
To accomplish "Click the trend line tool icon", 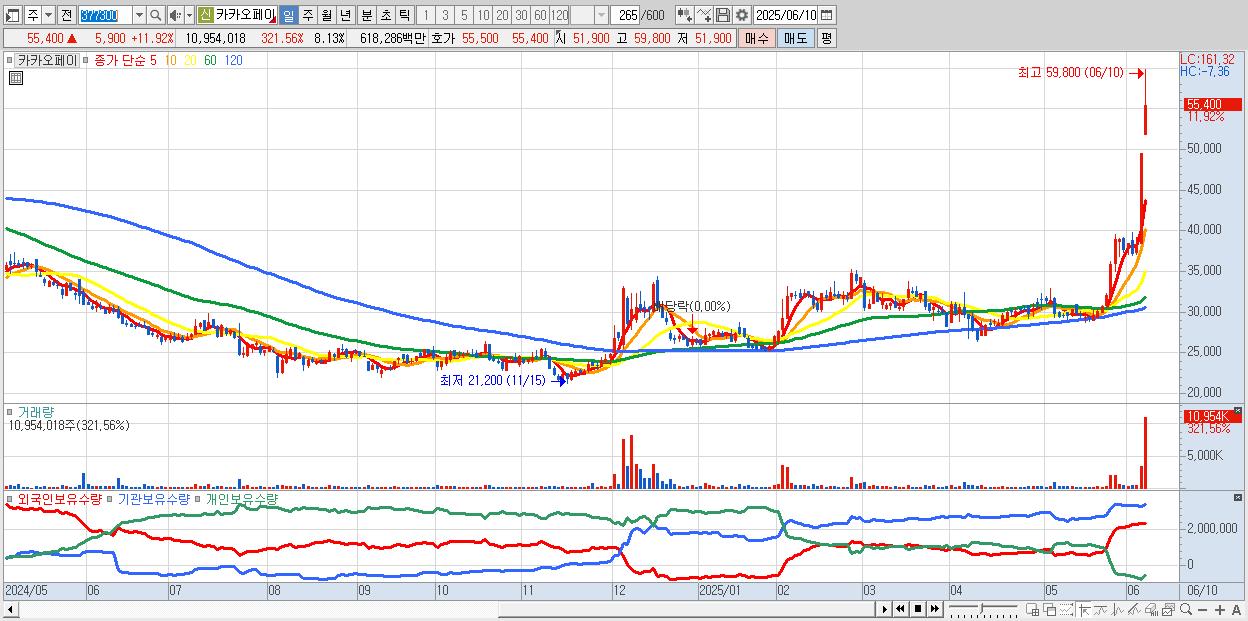I will [x=1102, y=609].
